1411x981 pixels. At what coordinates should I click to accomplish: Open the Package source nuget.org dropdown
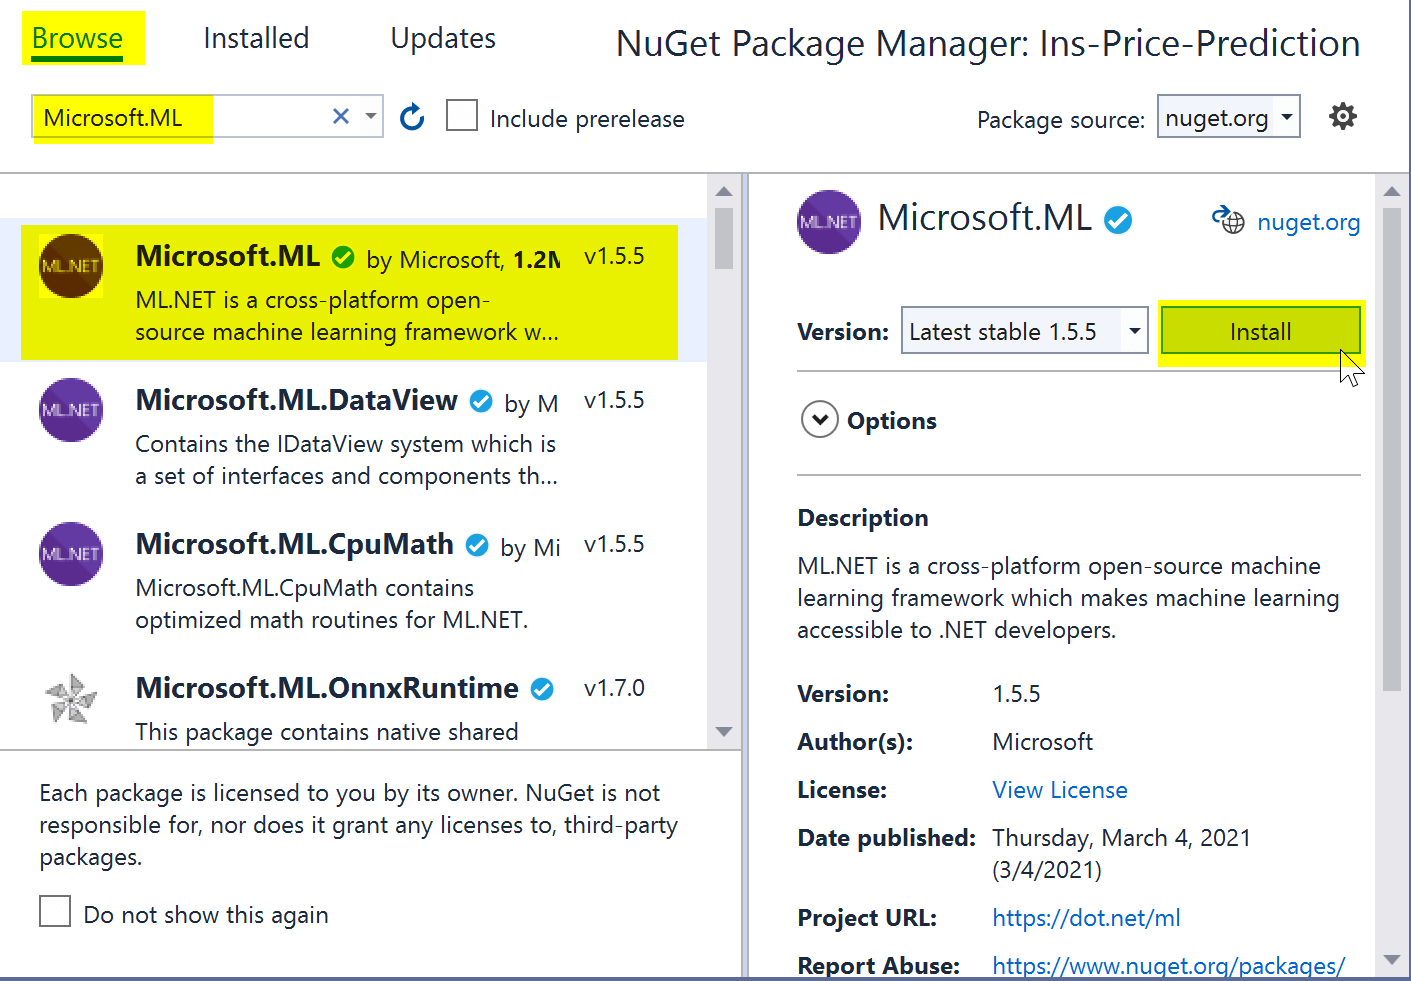[1228, 117]
